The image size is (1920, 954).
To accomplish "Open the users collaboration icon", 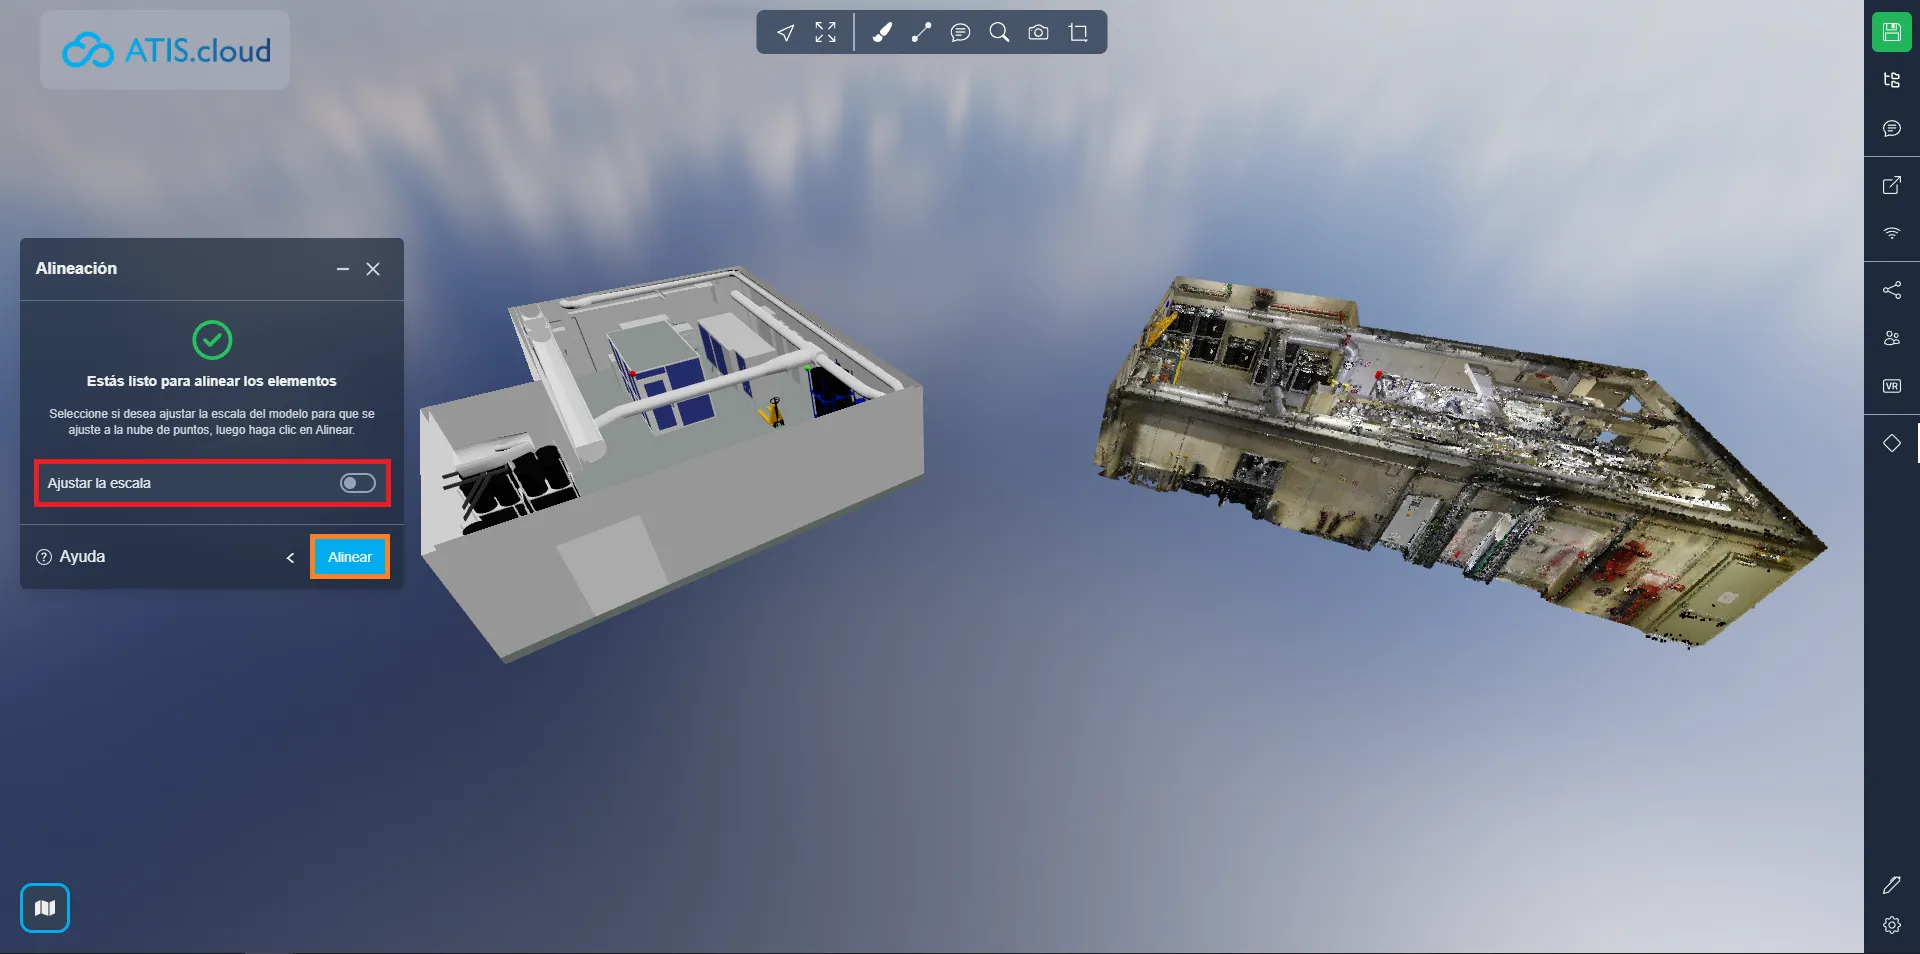I will click(1892, 338).
